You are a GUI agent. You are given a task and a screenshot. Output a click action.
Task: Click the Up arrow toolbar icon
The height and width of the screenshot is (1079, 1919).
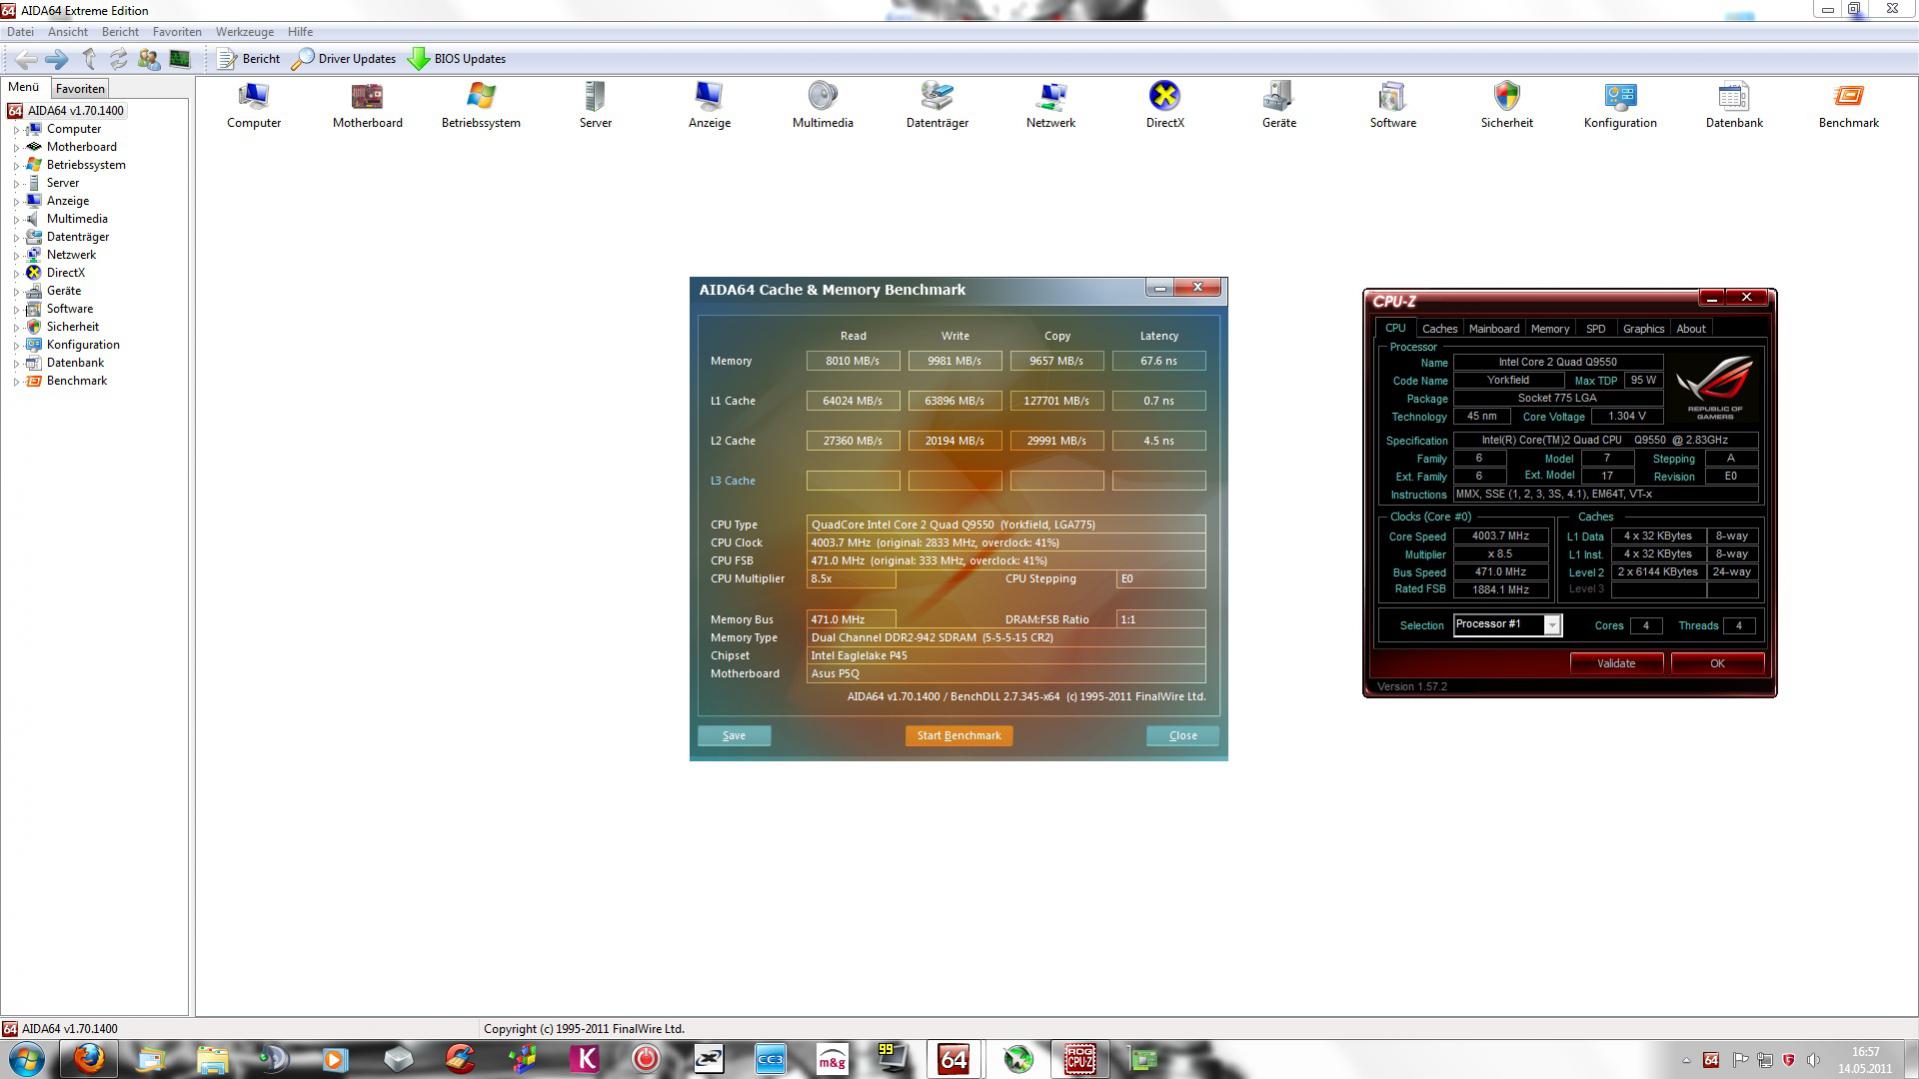tap(89, 59)
